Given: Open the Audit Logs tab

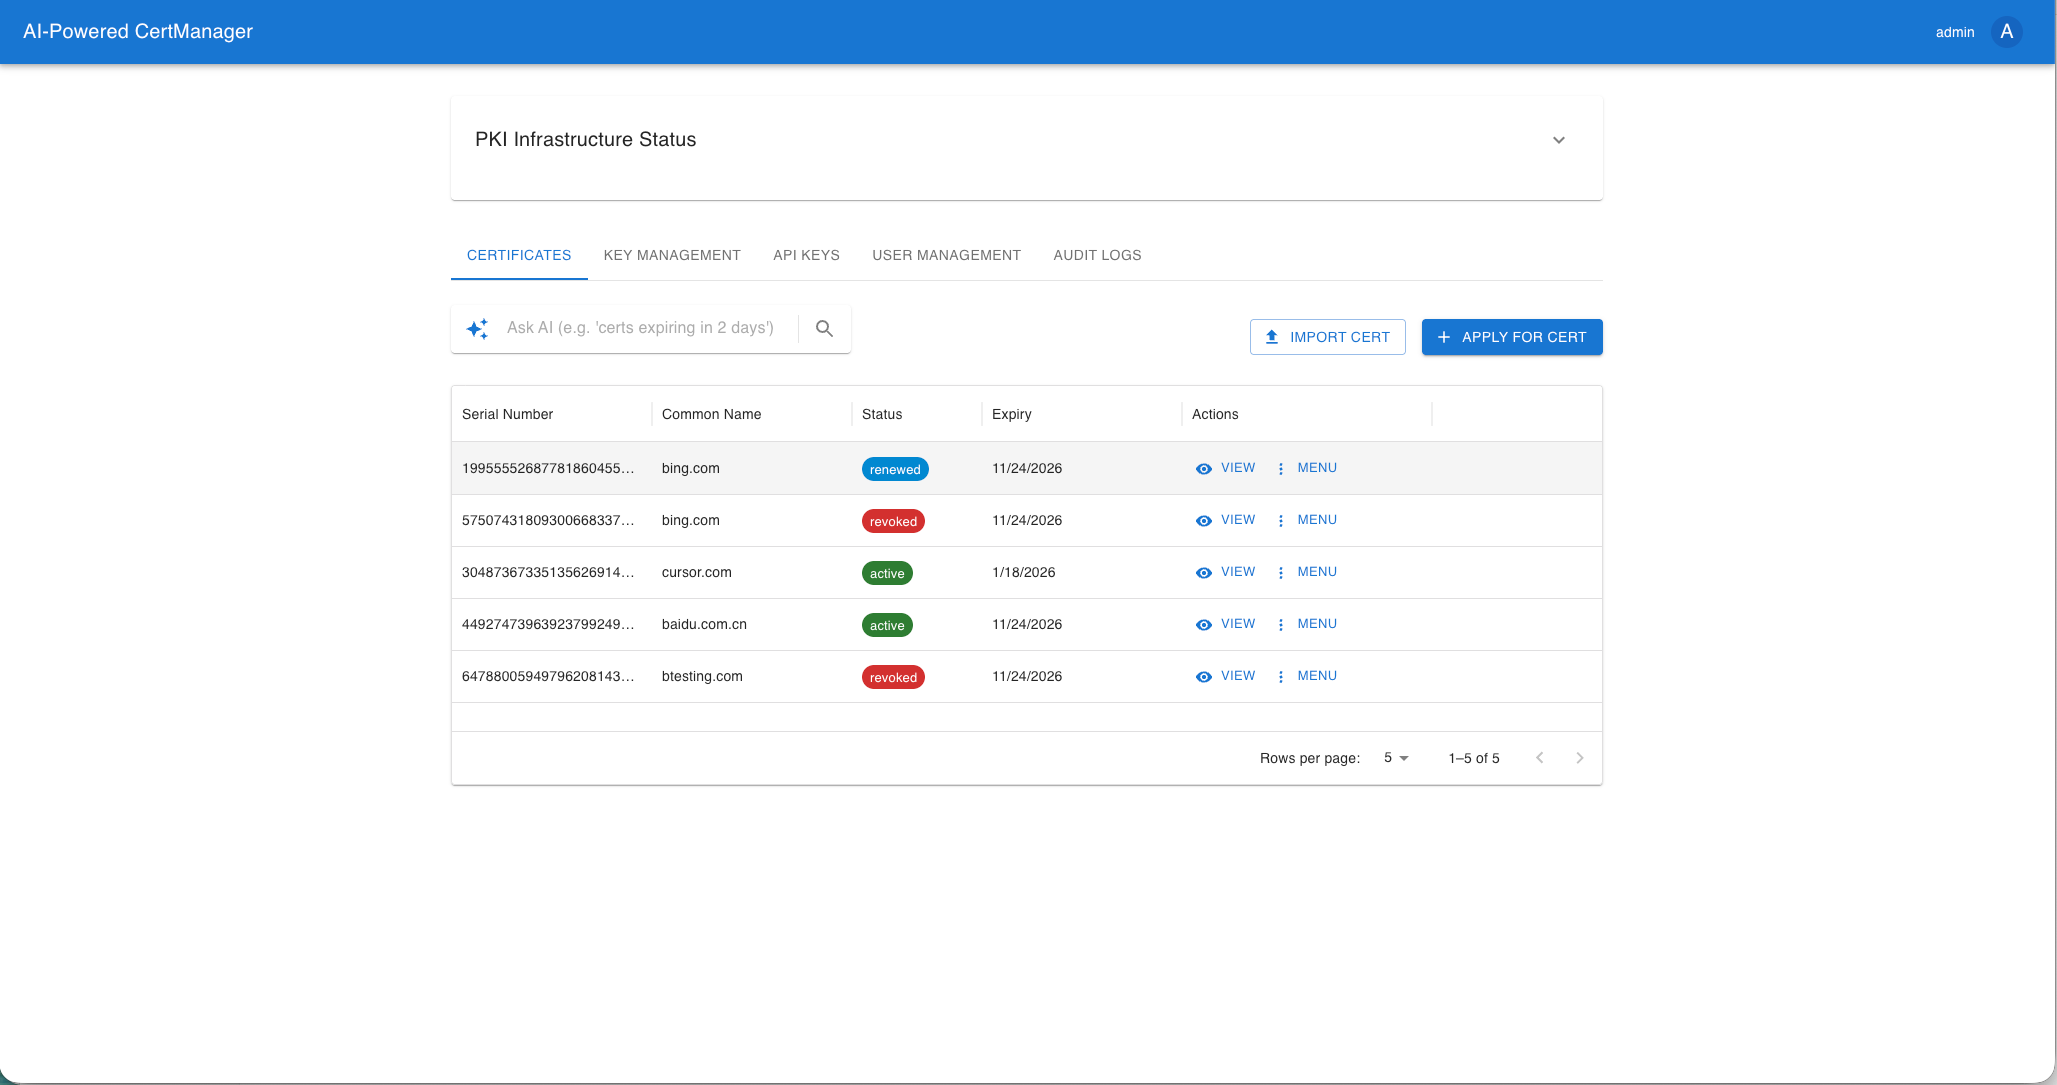Looking at the screenshot, I should (1097, 255).
